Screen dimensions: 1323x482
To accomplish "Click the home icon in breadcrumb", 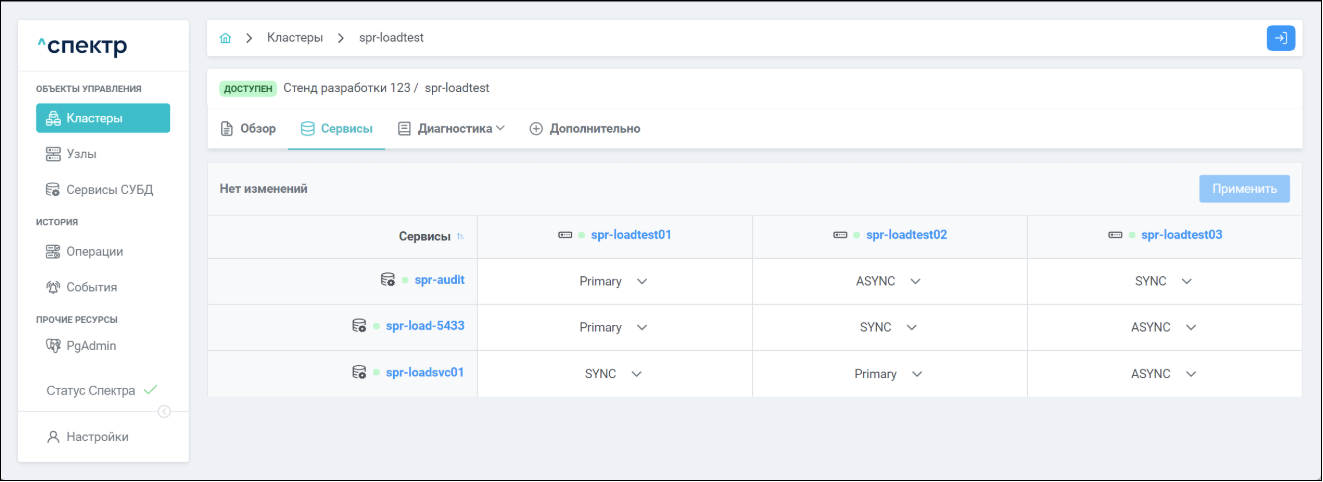I will pos(225,38).
